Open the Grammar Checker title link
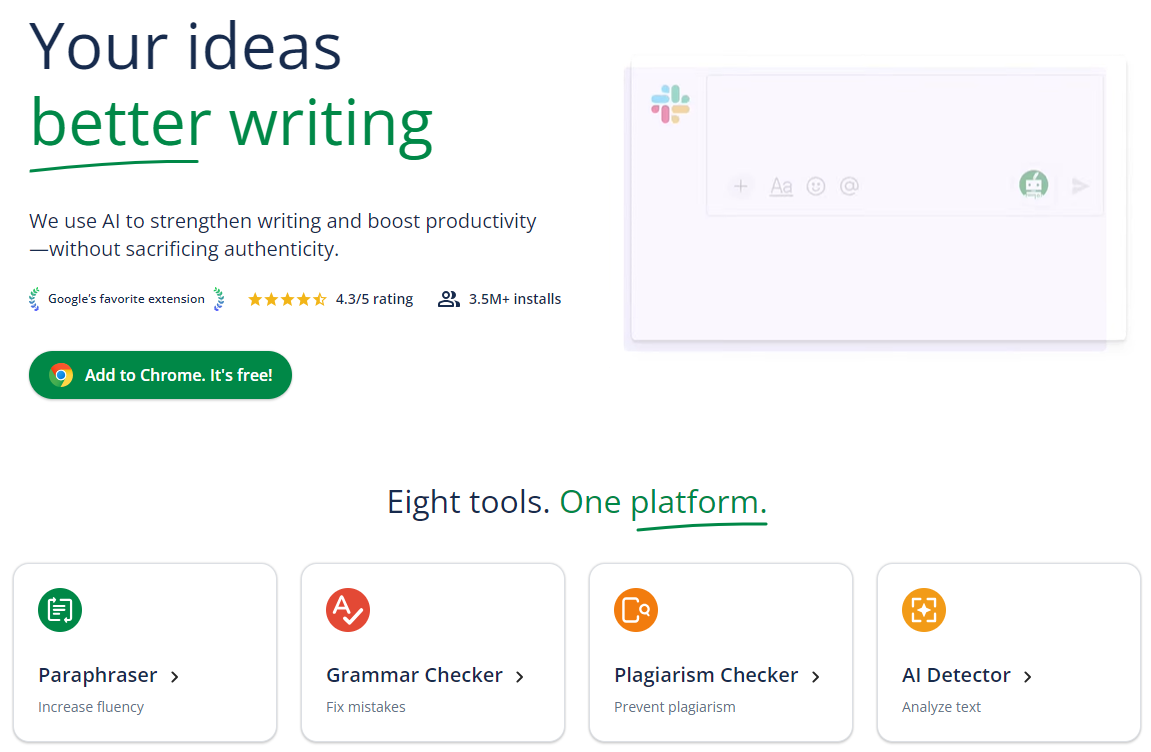Screen dimensions: 1151x752 (414, 675)
